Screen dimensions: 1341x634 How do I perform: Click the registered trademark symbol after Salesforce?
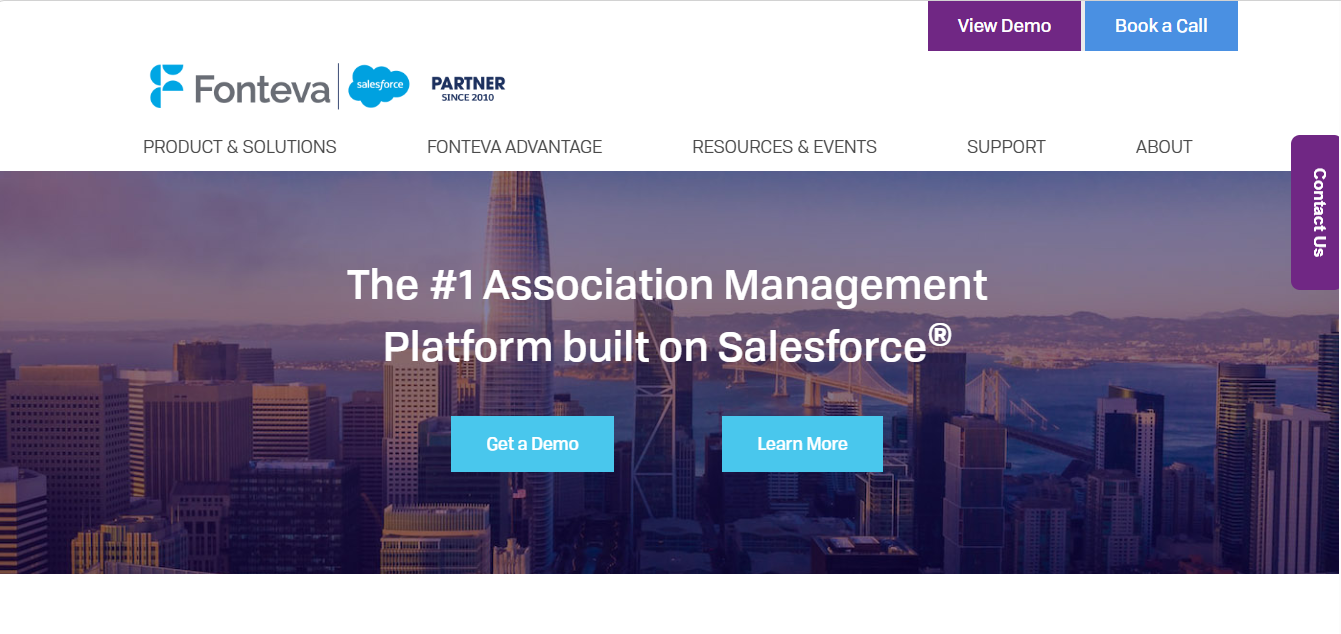click(939, 334)
